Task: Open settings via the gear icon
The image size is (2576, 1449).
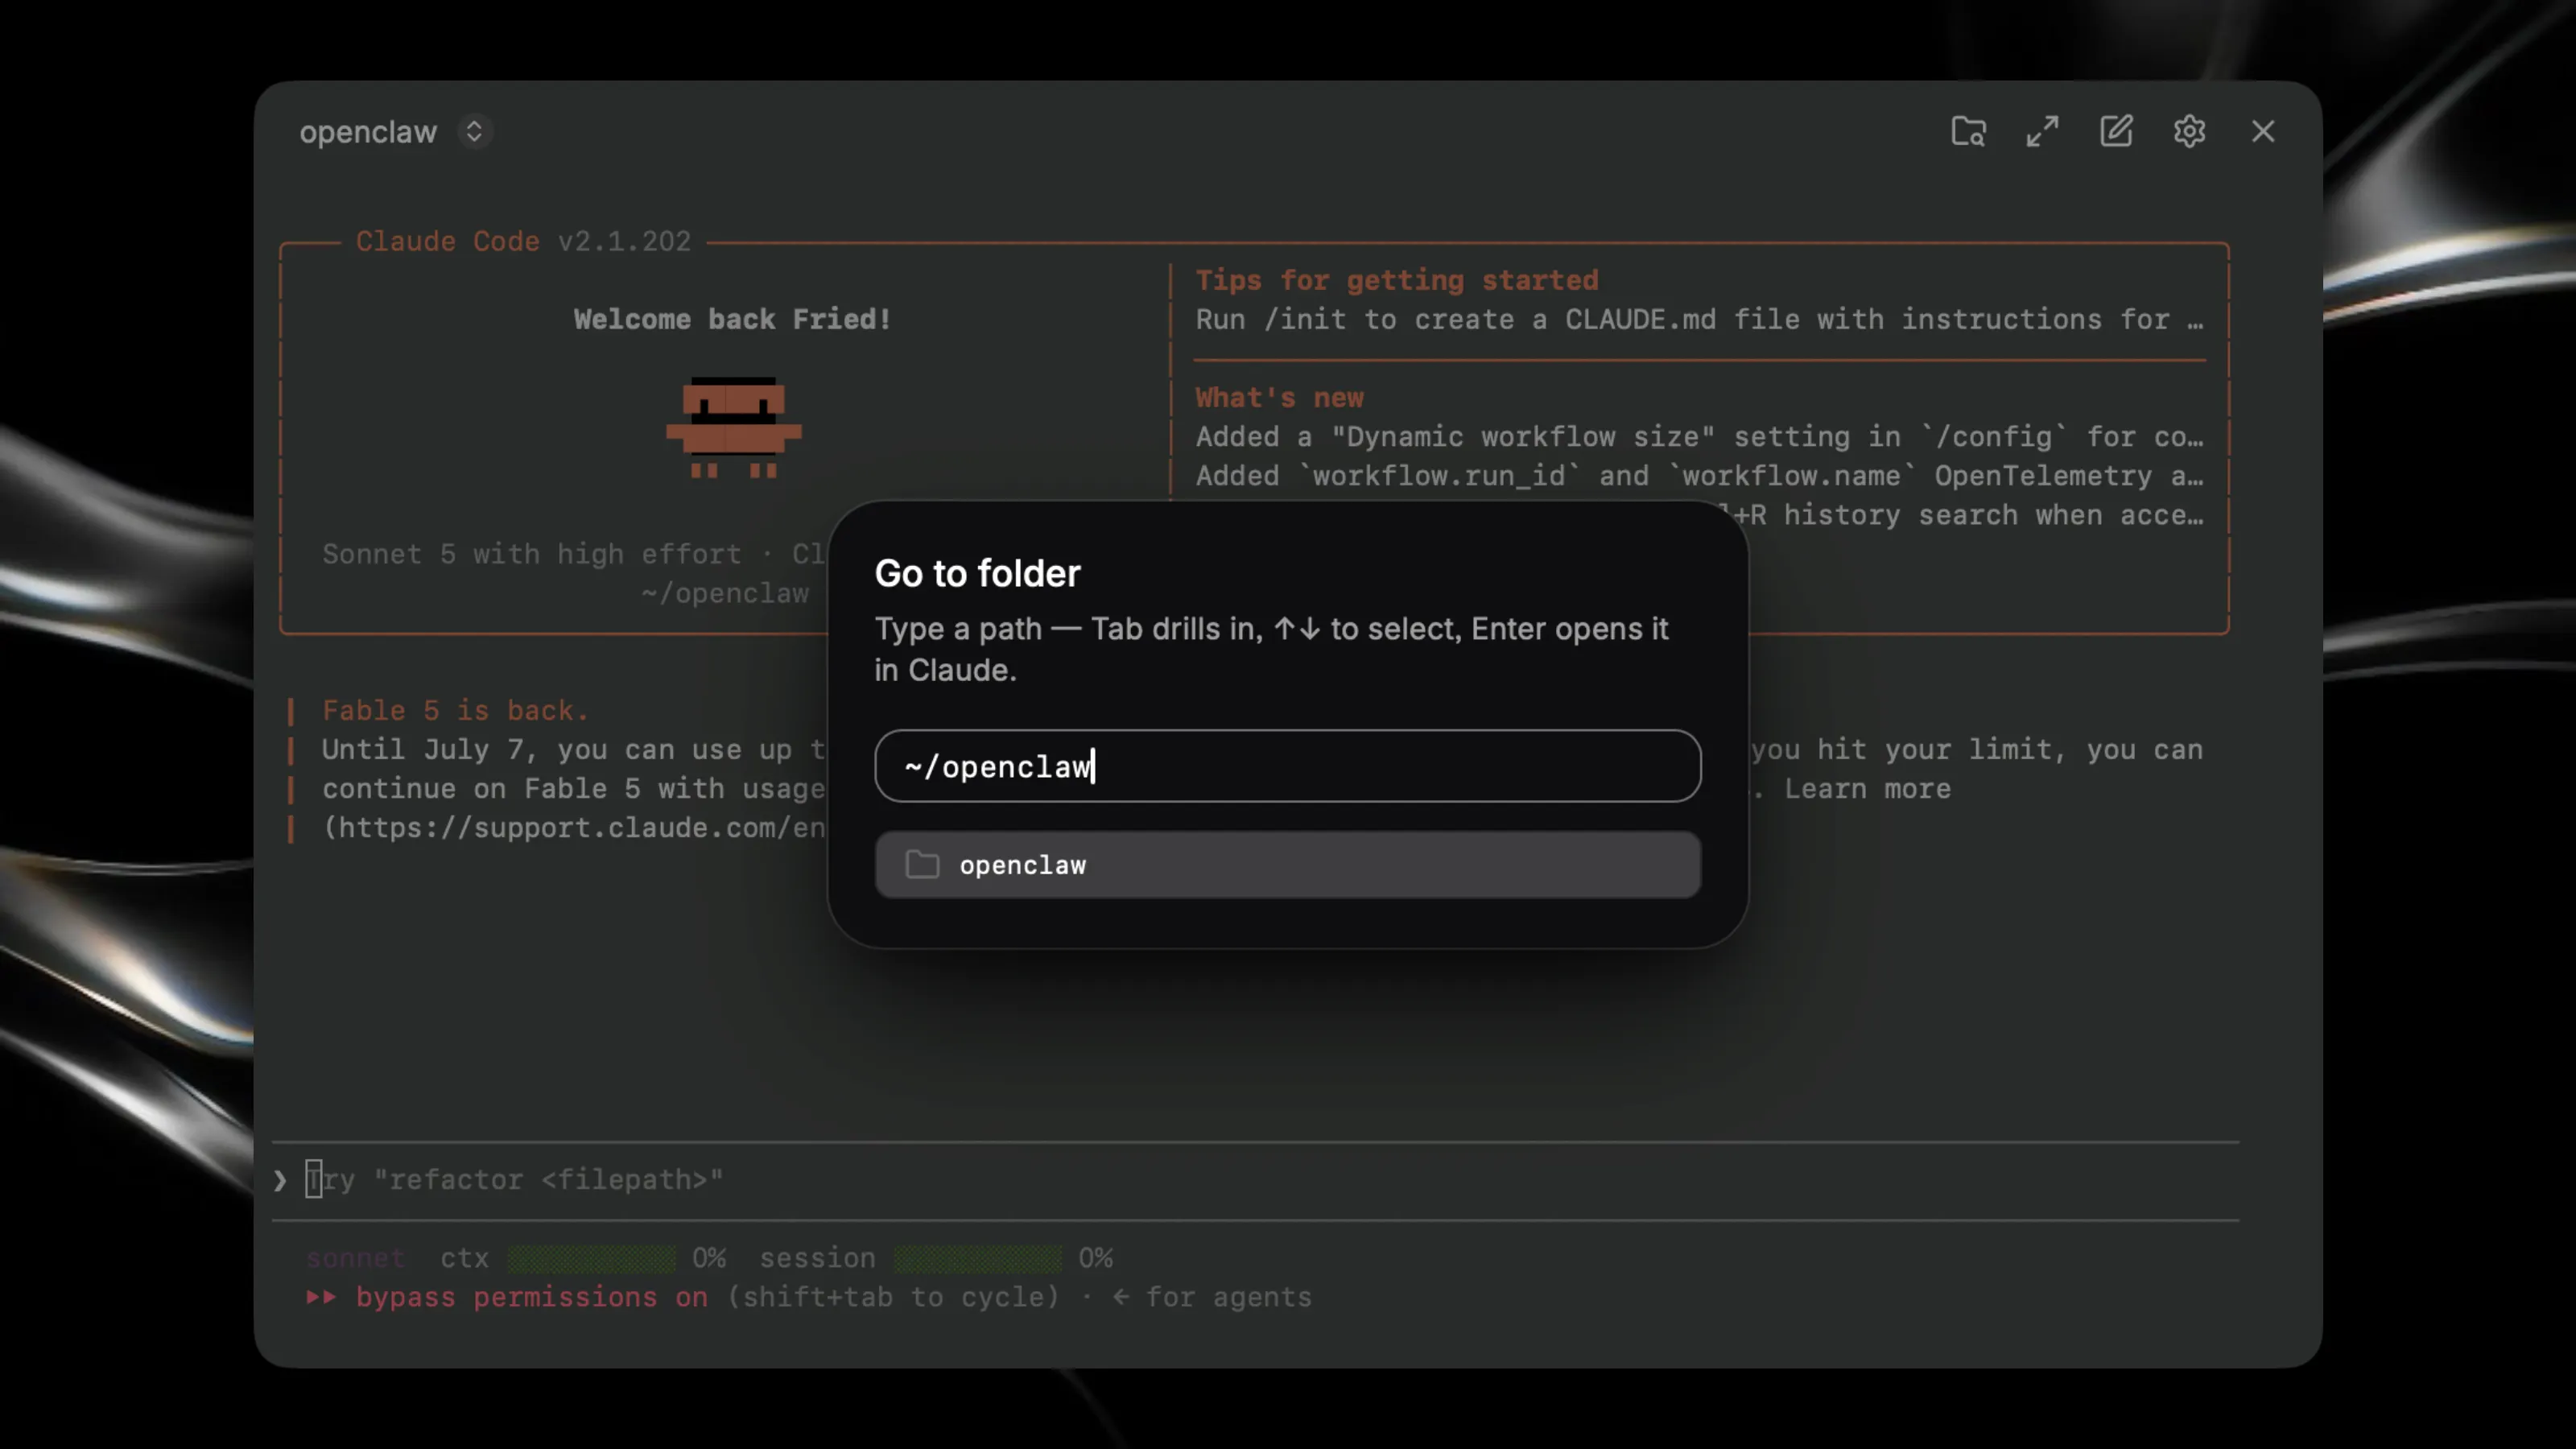Action: pyautogui.click(x=2189, y=131)
